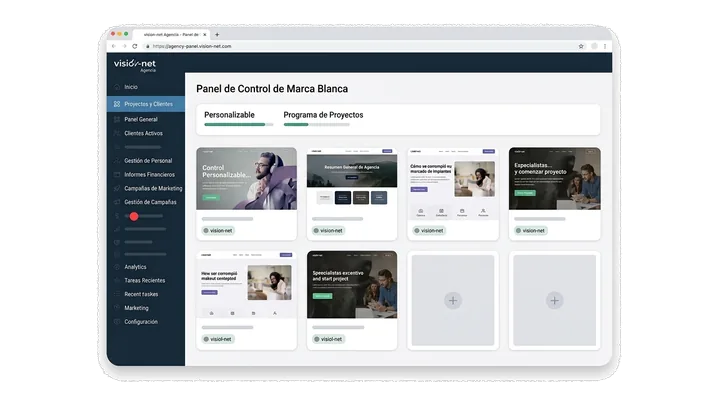Select the Recent taskes sidebar item
Screen dimensions: 720x405
(x=141, y=294)
